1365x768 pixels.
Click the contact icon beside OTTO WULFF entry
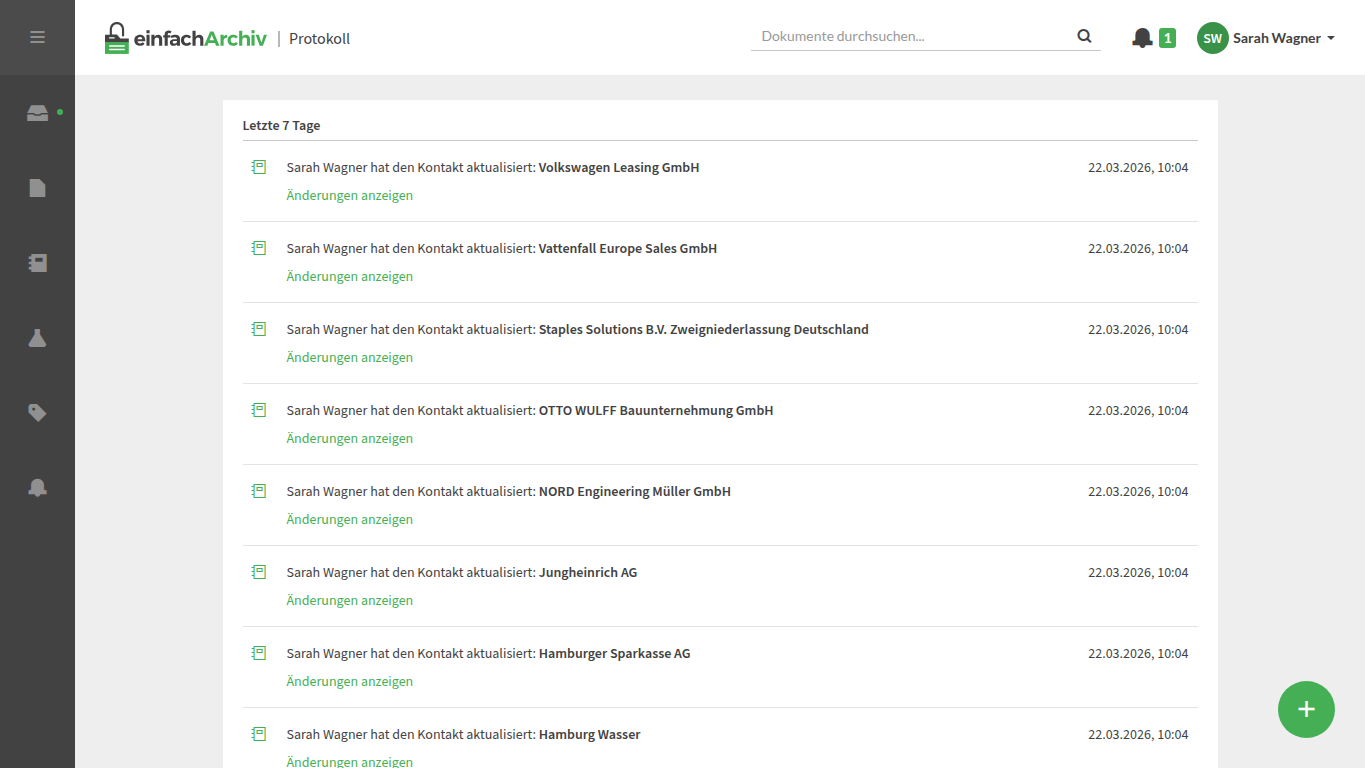(x=259, y=410)
